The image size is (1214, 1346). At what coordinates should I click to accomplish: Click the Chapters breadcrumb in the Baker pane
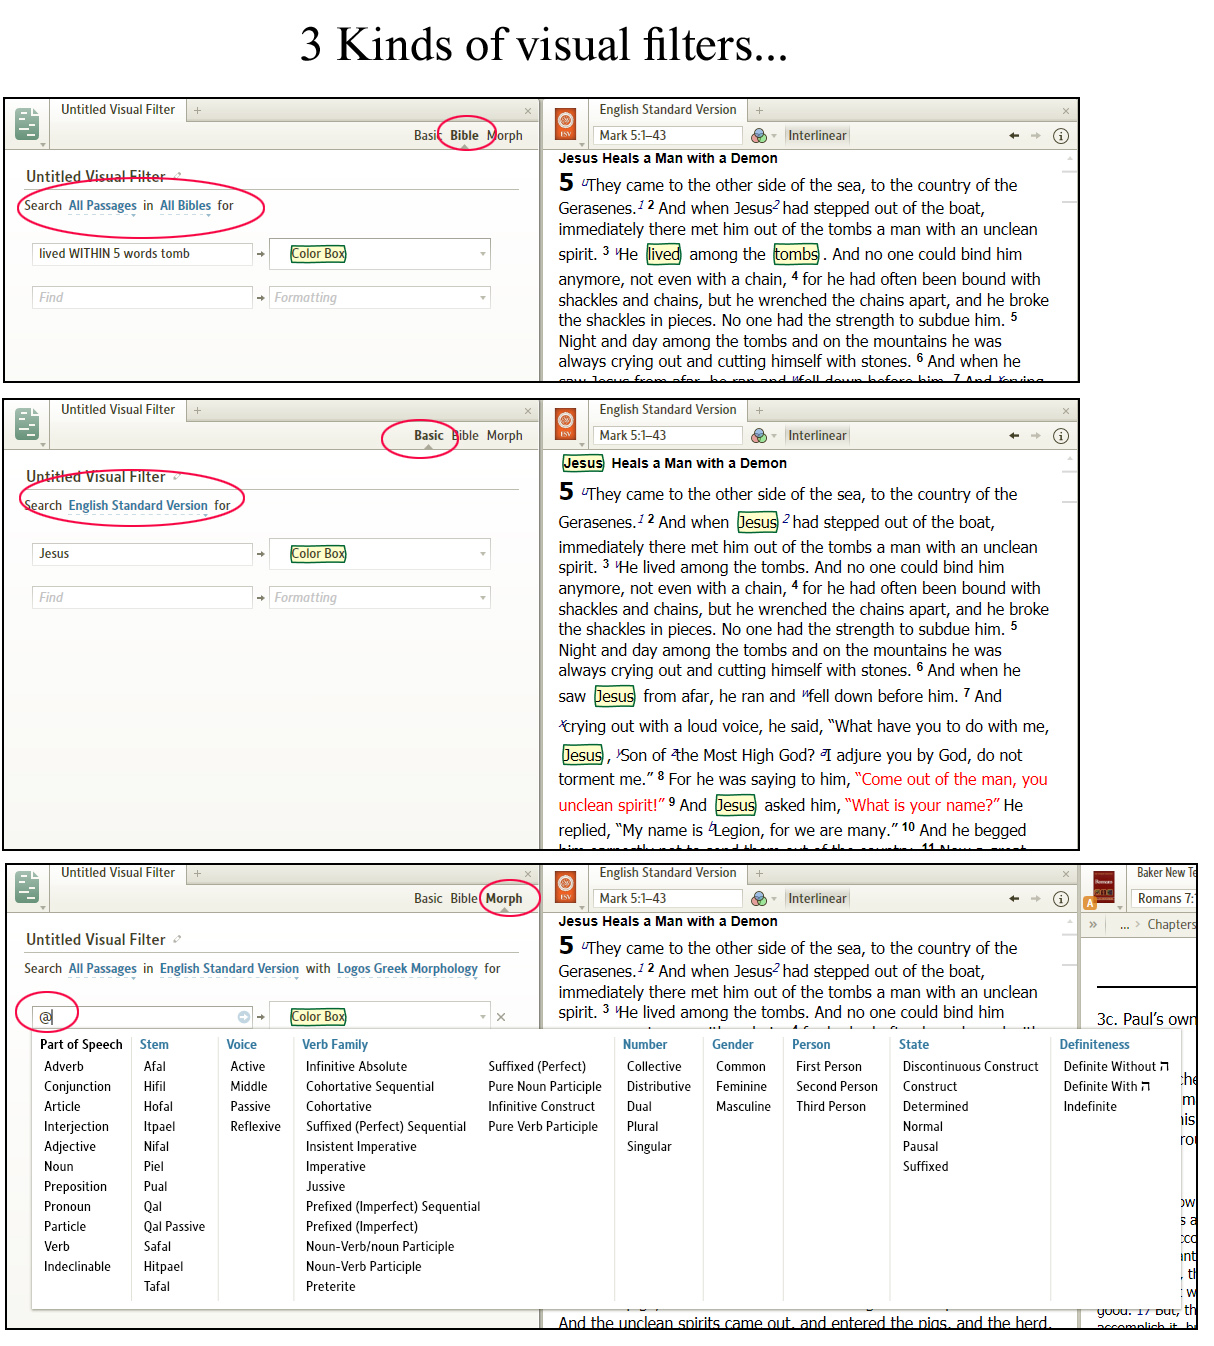coord(1171,925)
